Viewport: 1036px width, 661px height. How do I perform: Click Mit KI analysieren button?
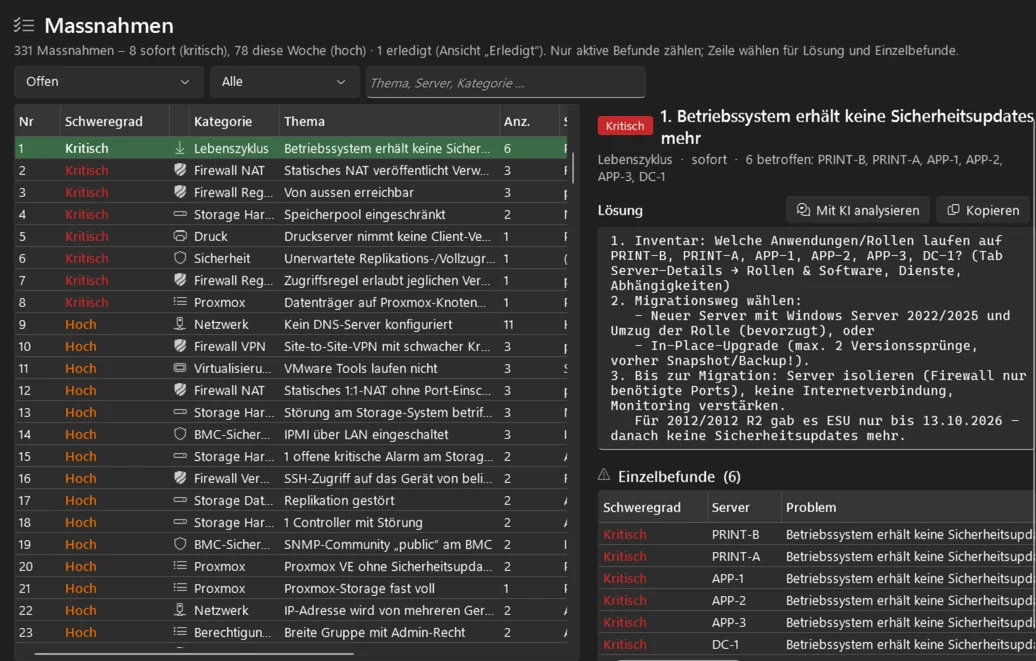858,210
